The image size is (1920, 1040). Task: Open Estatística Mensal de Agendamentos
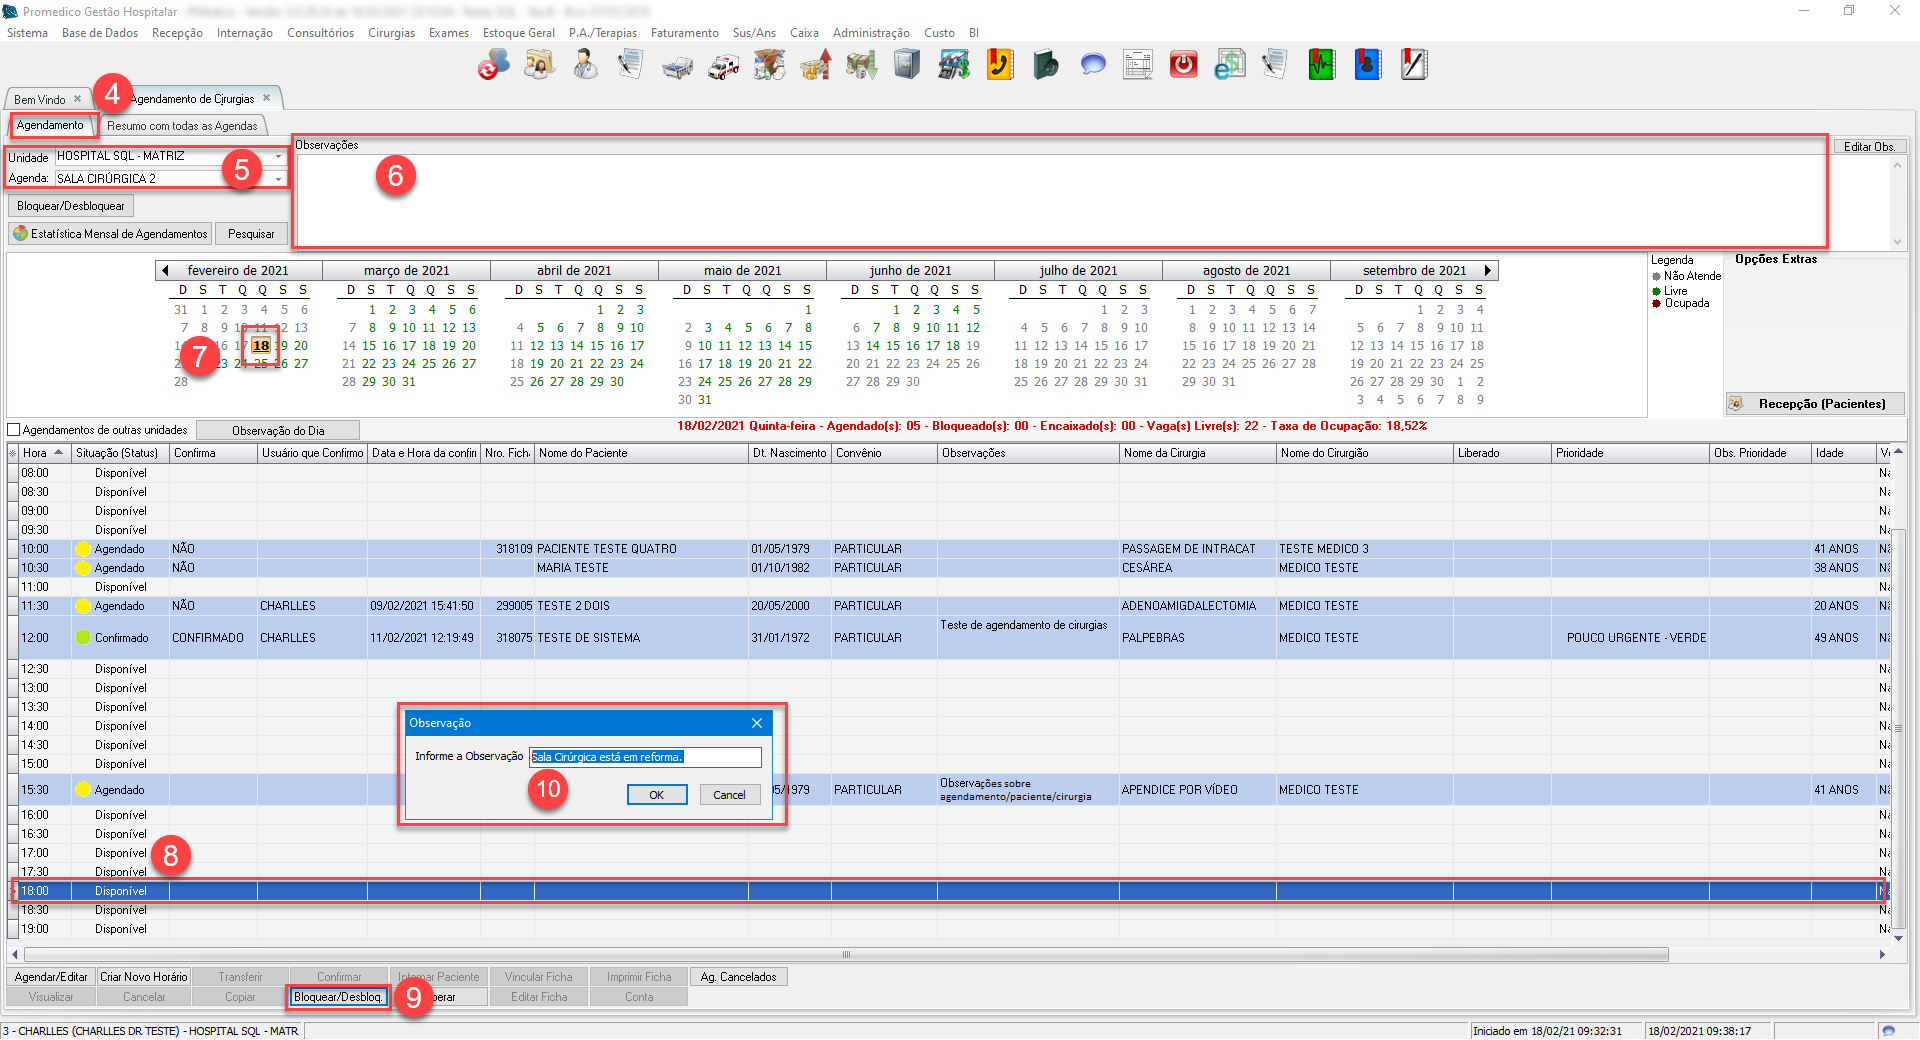[110, 234]
